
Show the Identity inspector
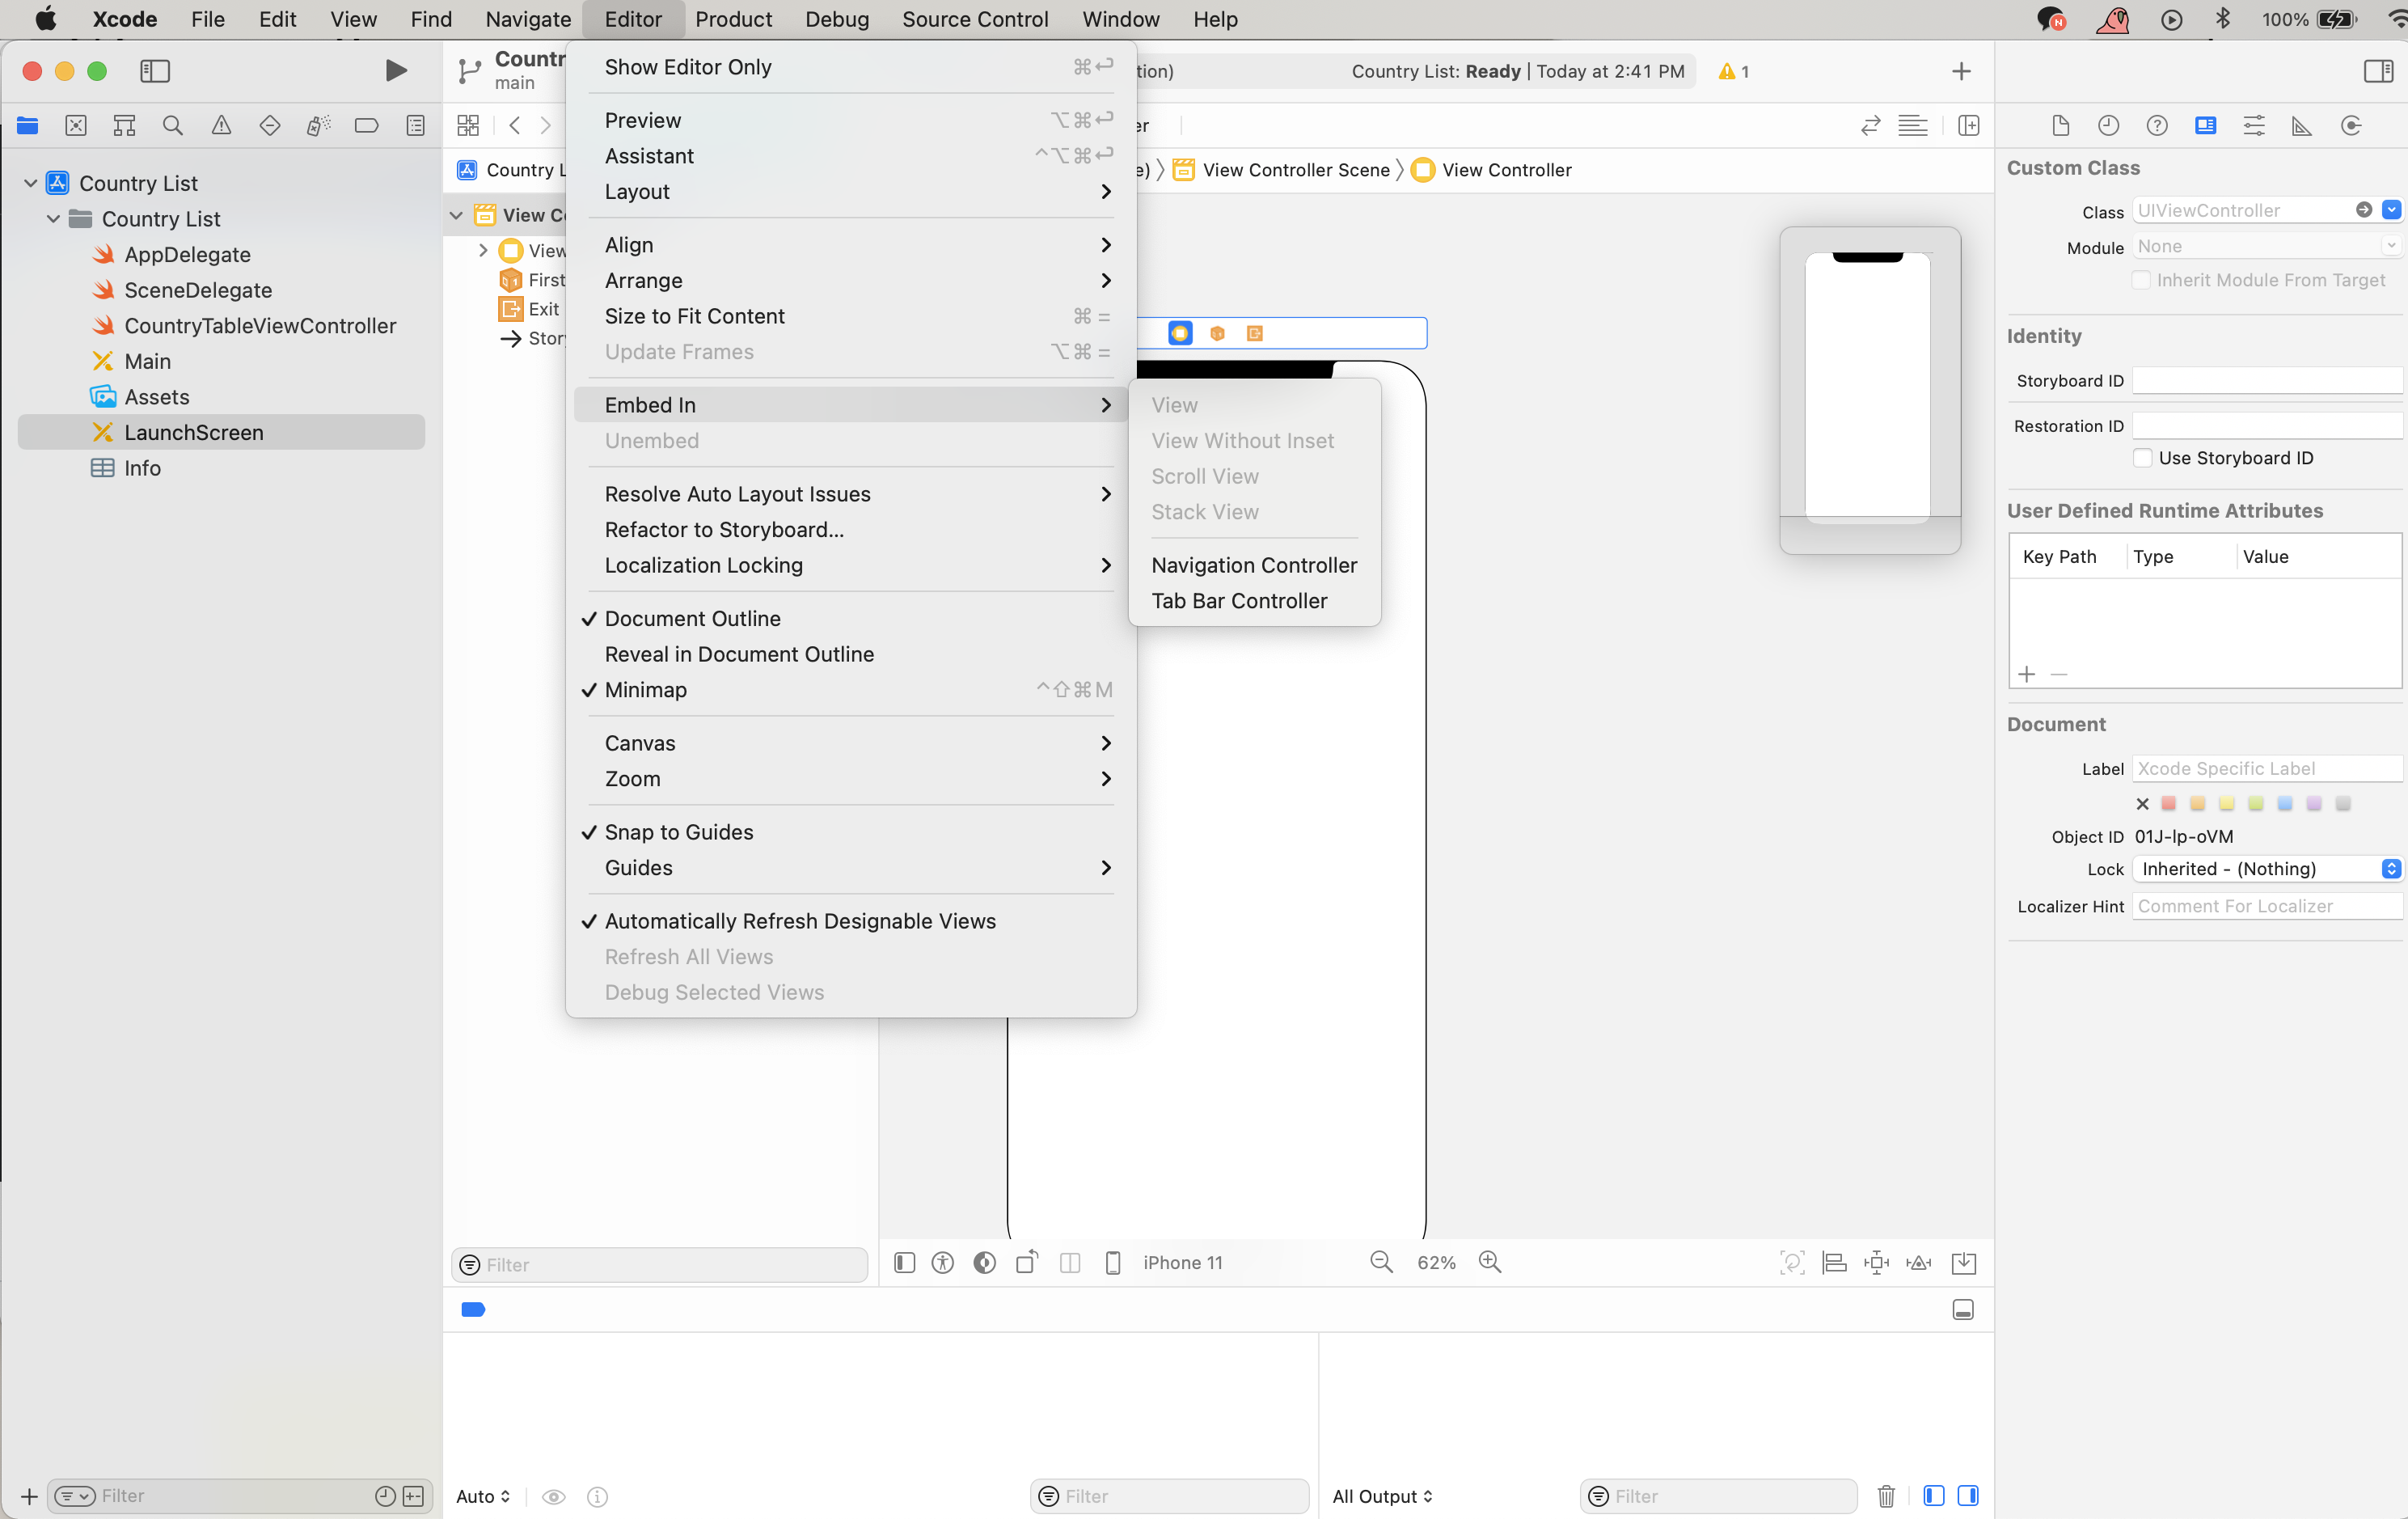click(x=2205, y=125)
